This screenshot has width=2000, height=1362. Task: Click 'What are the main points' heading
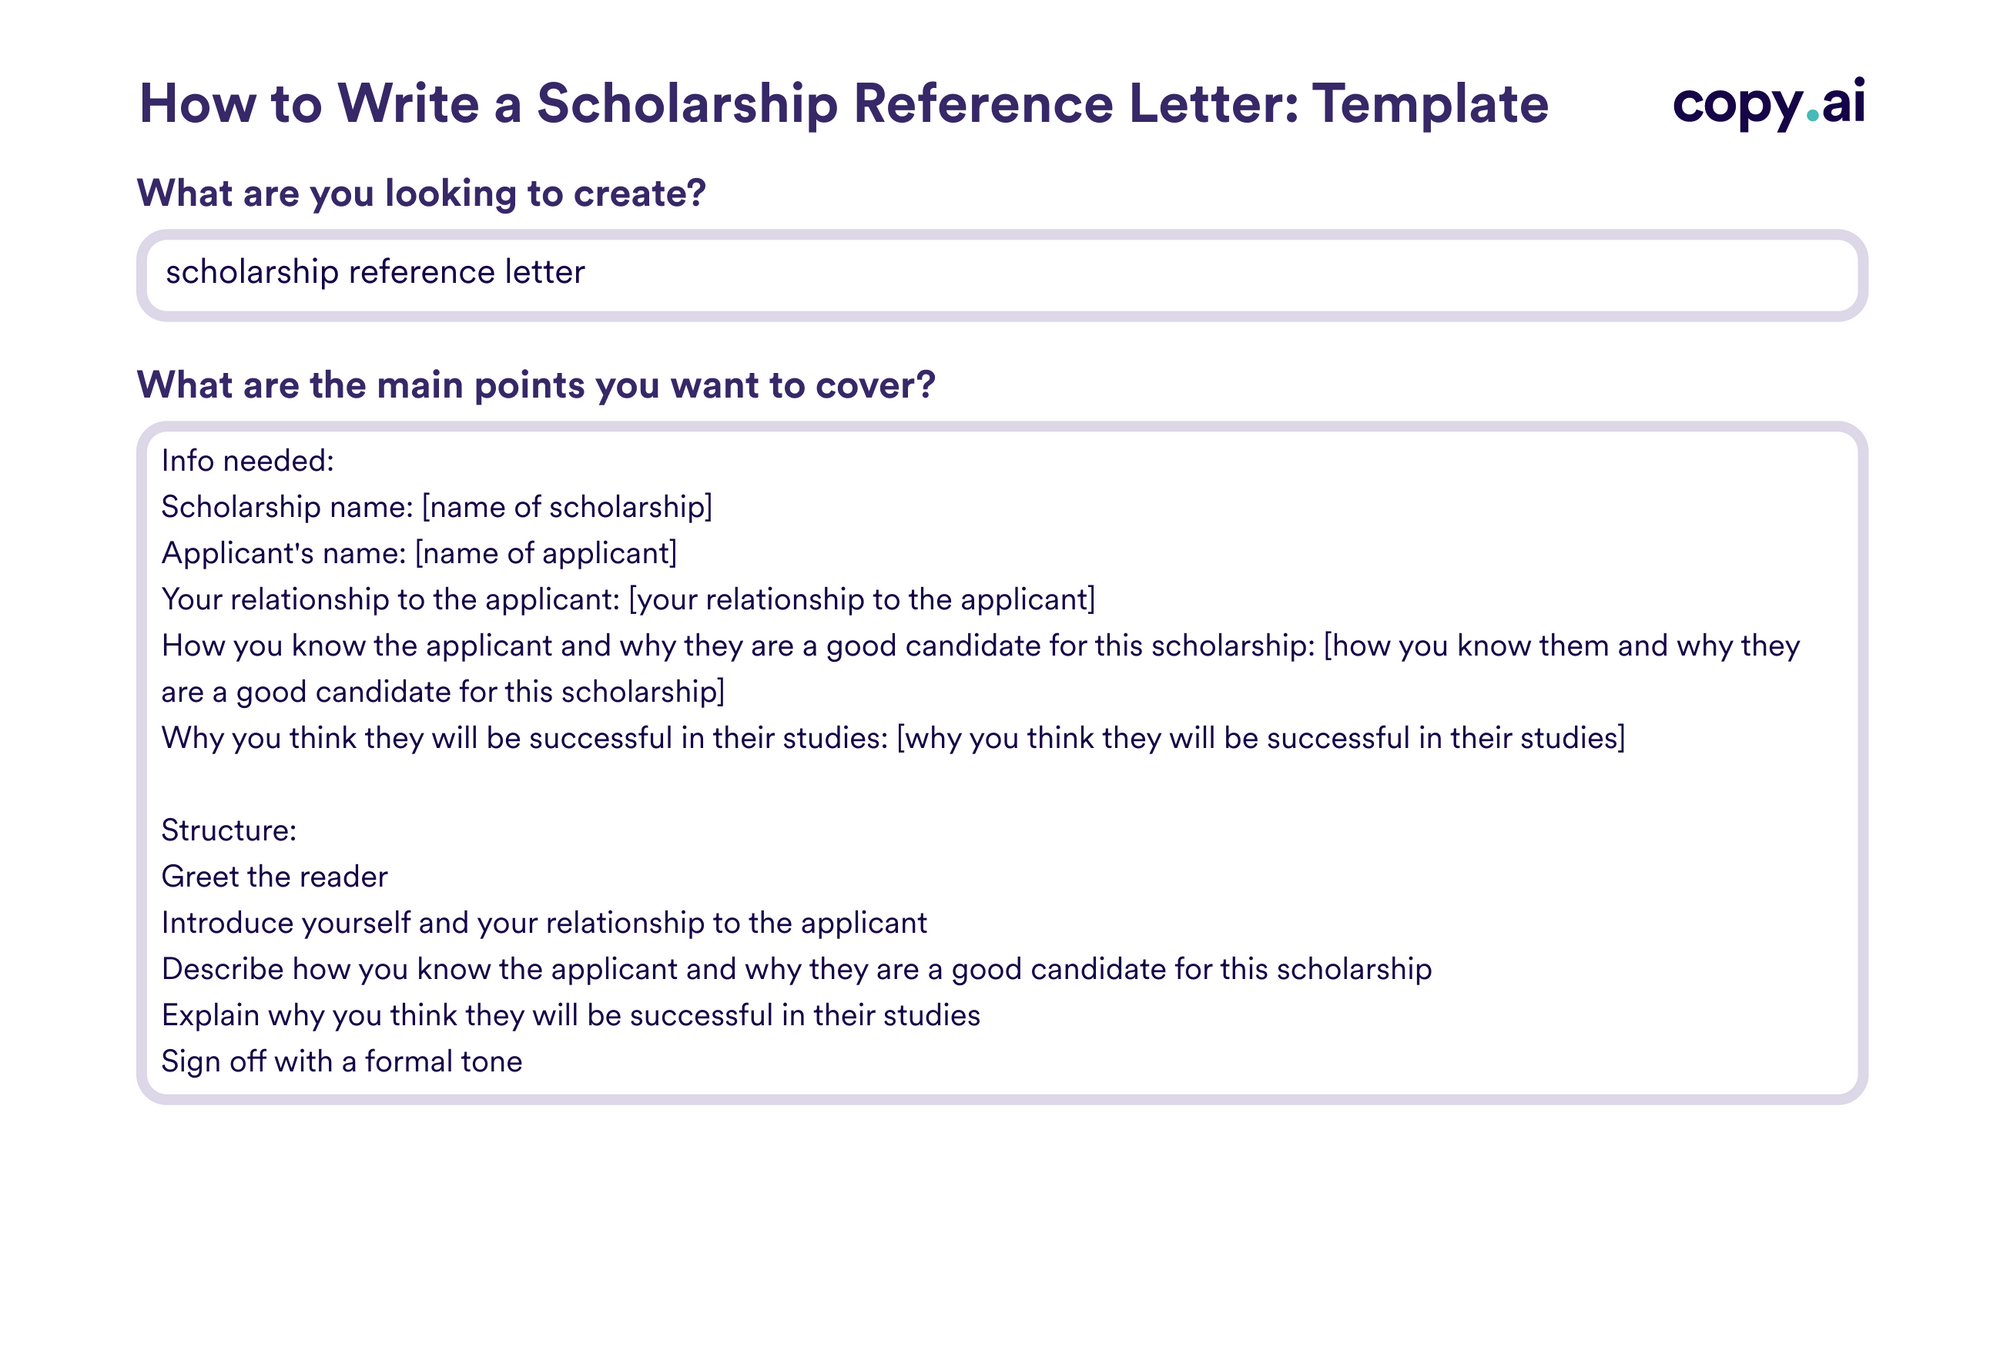[x=536, y=385]
